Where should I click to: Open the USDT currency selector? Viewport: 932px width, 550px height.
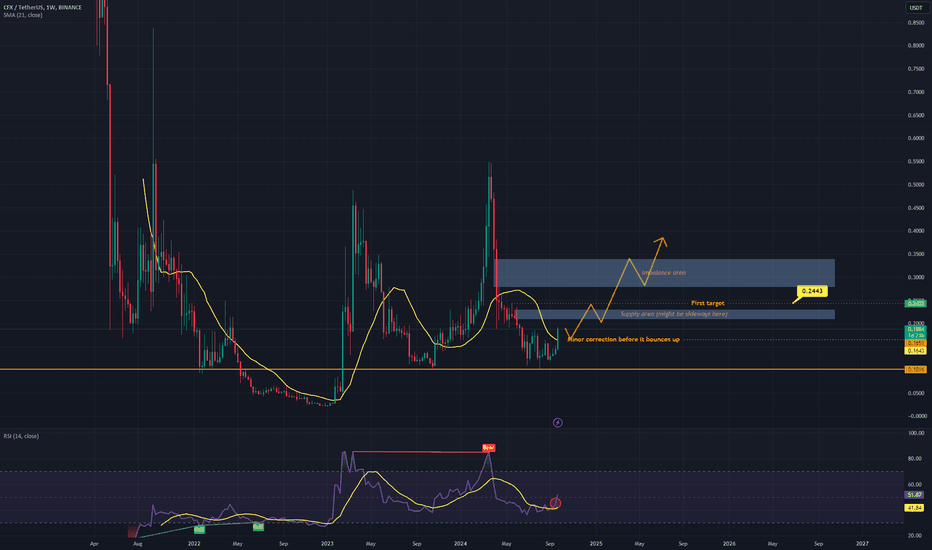coord(915,8)
